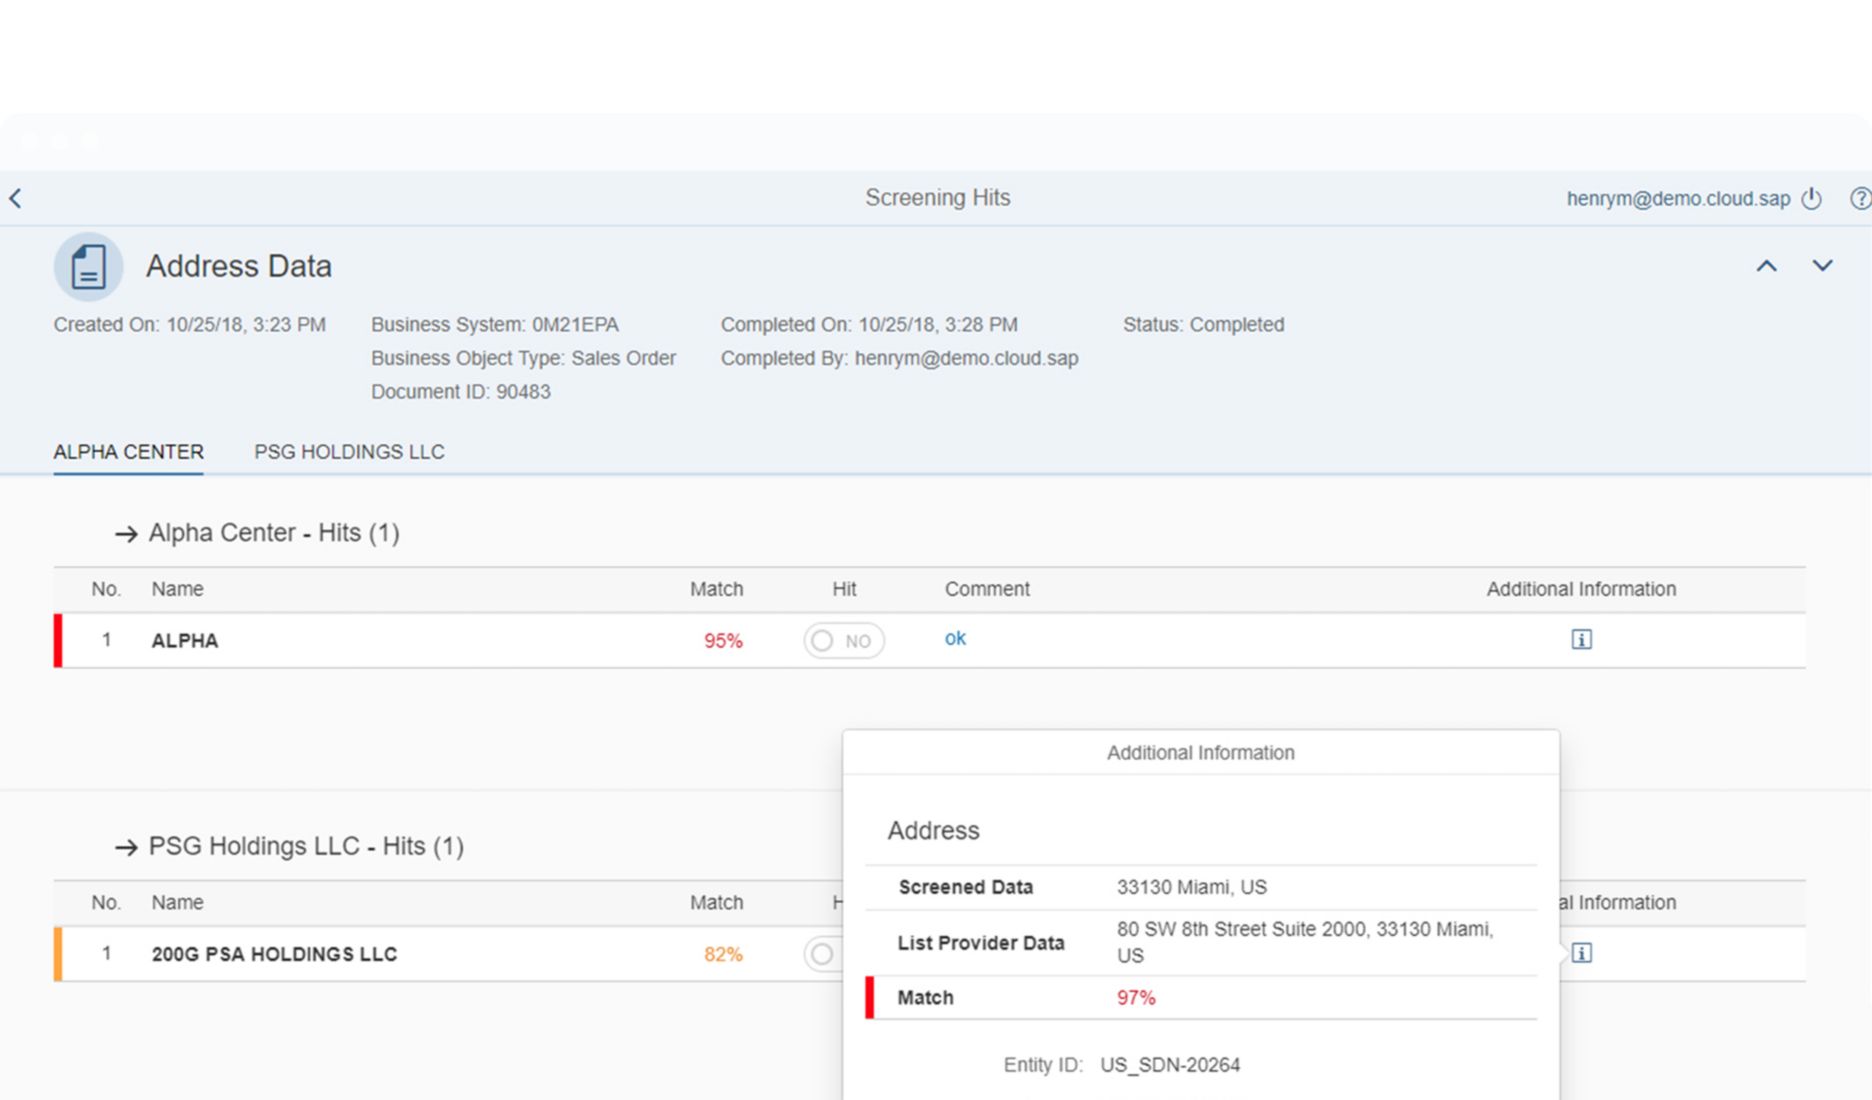Click the 97% match value in popup
This screenshot has height=1100, width=1872.
tap(1135, 998)
